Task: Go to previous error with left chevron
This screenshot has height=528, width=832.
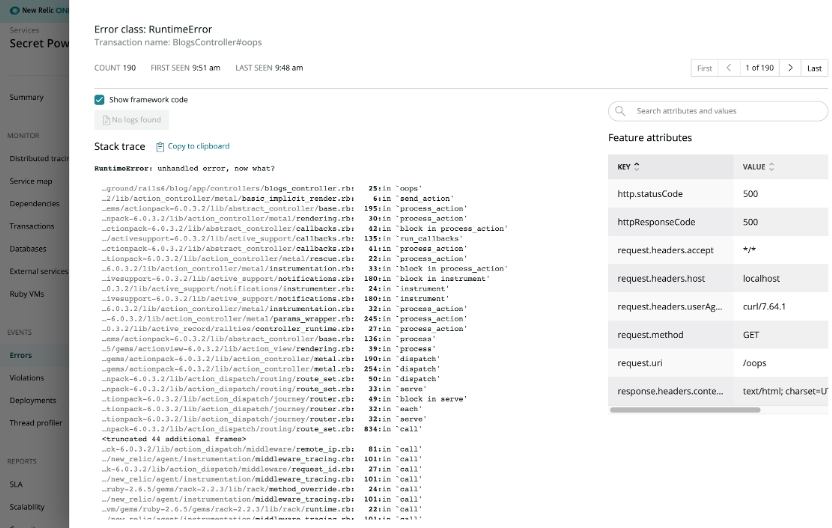Action: click(x=729, y=68)
